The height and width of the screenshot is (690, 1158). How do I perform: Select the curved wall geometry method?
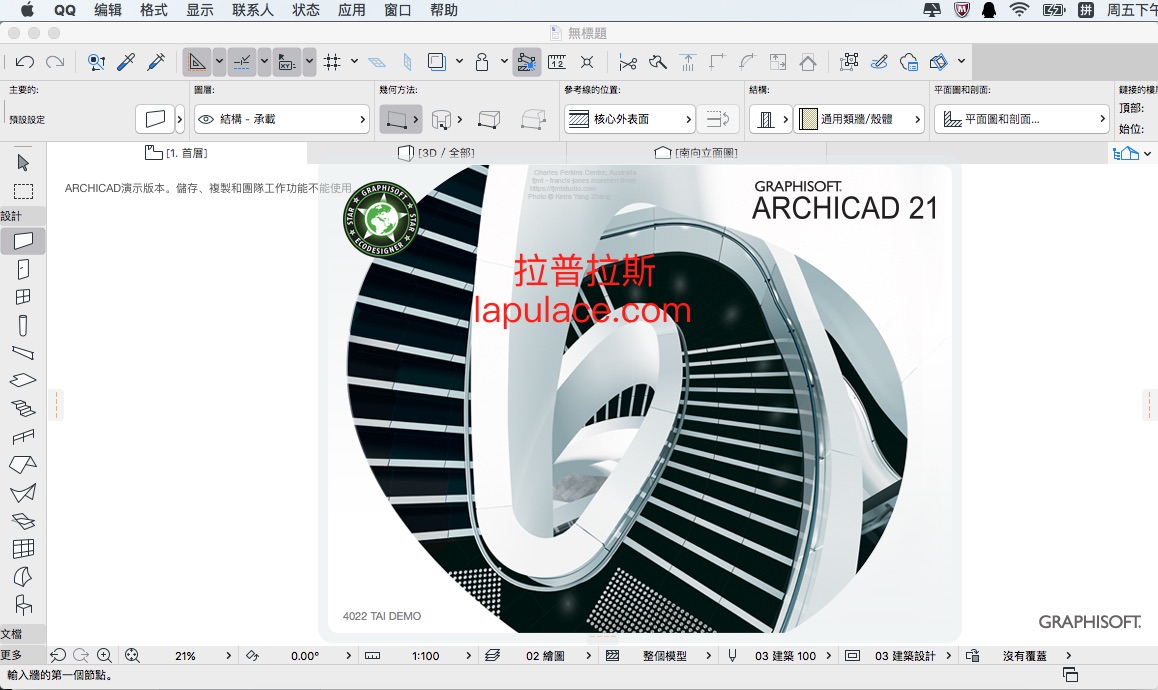coord(442,119)
